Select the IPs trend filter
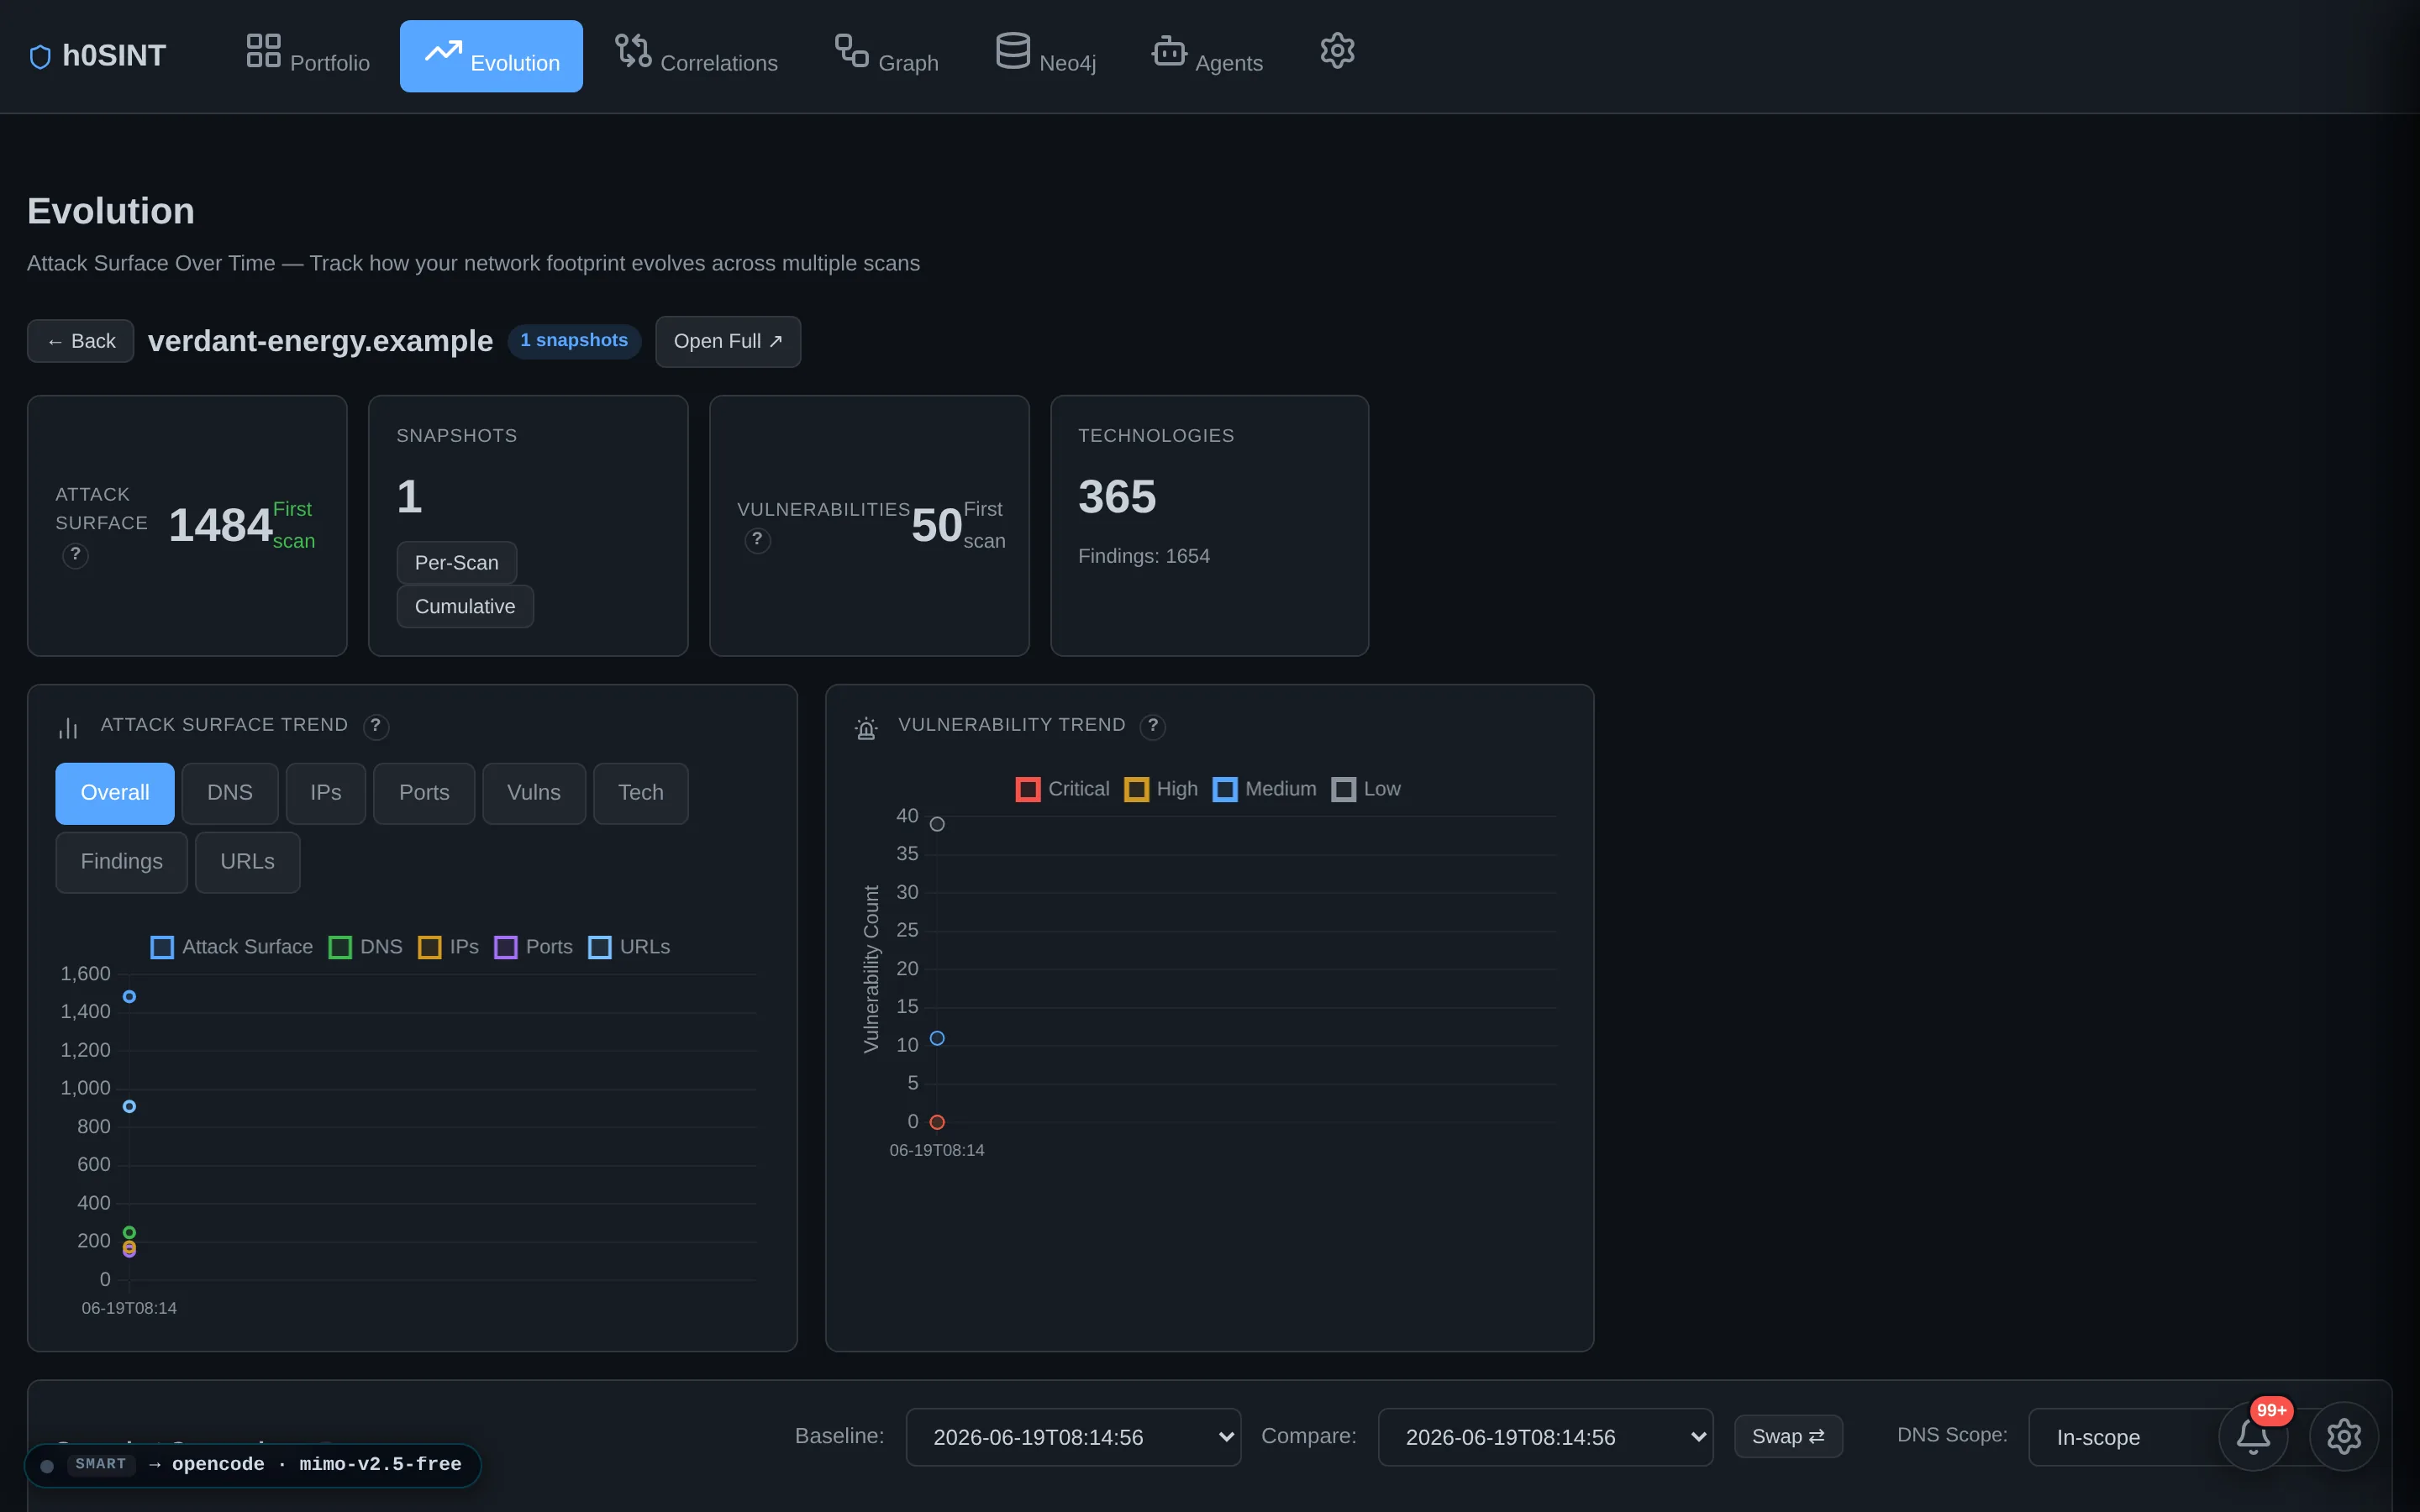This screenshot has width=2420, height=1512. 326,793
